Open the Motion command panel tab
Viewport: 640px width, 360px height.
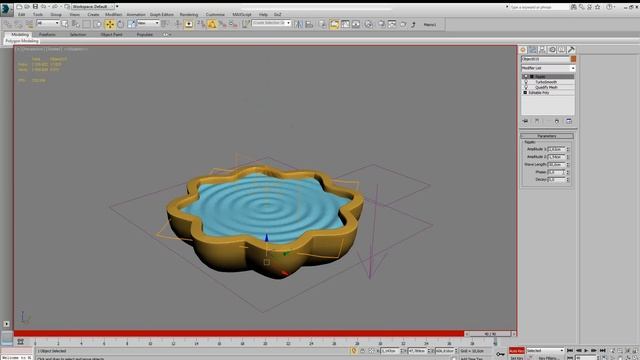tap(552, 50)
